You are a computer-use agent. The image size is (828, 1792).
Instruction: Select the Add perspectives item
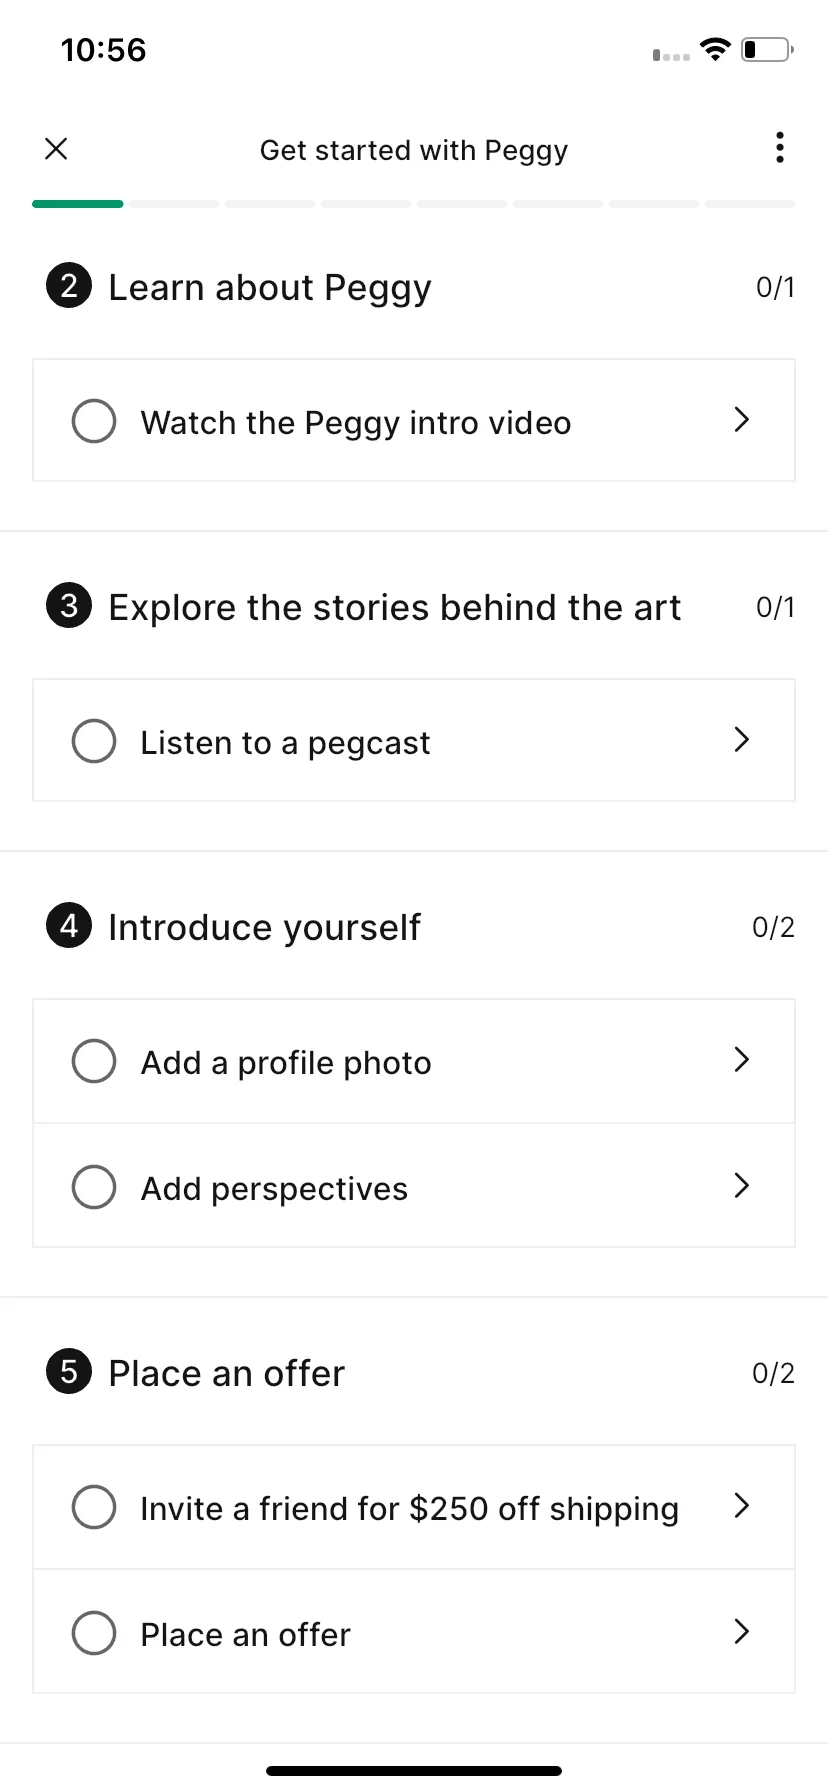pos(414,1186)
